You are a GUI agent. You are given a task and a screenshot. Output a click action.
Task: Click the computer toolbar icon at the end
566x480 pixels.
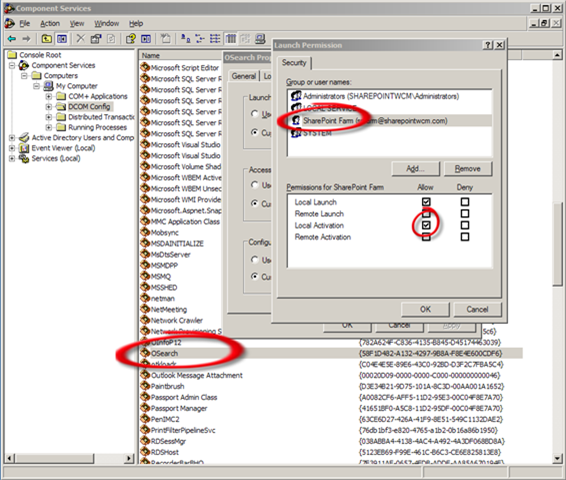click(260, 39)
